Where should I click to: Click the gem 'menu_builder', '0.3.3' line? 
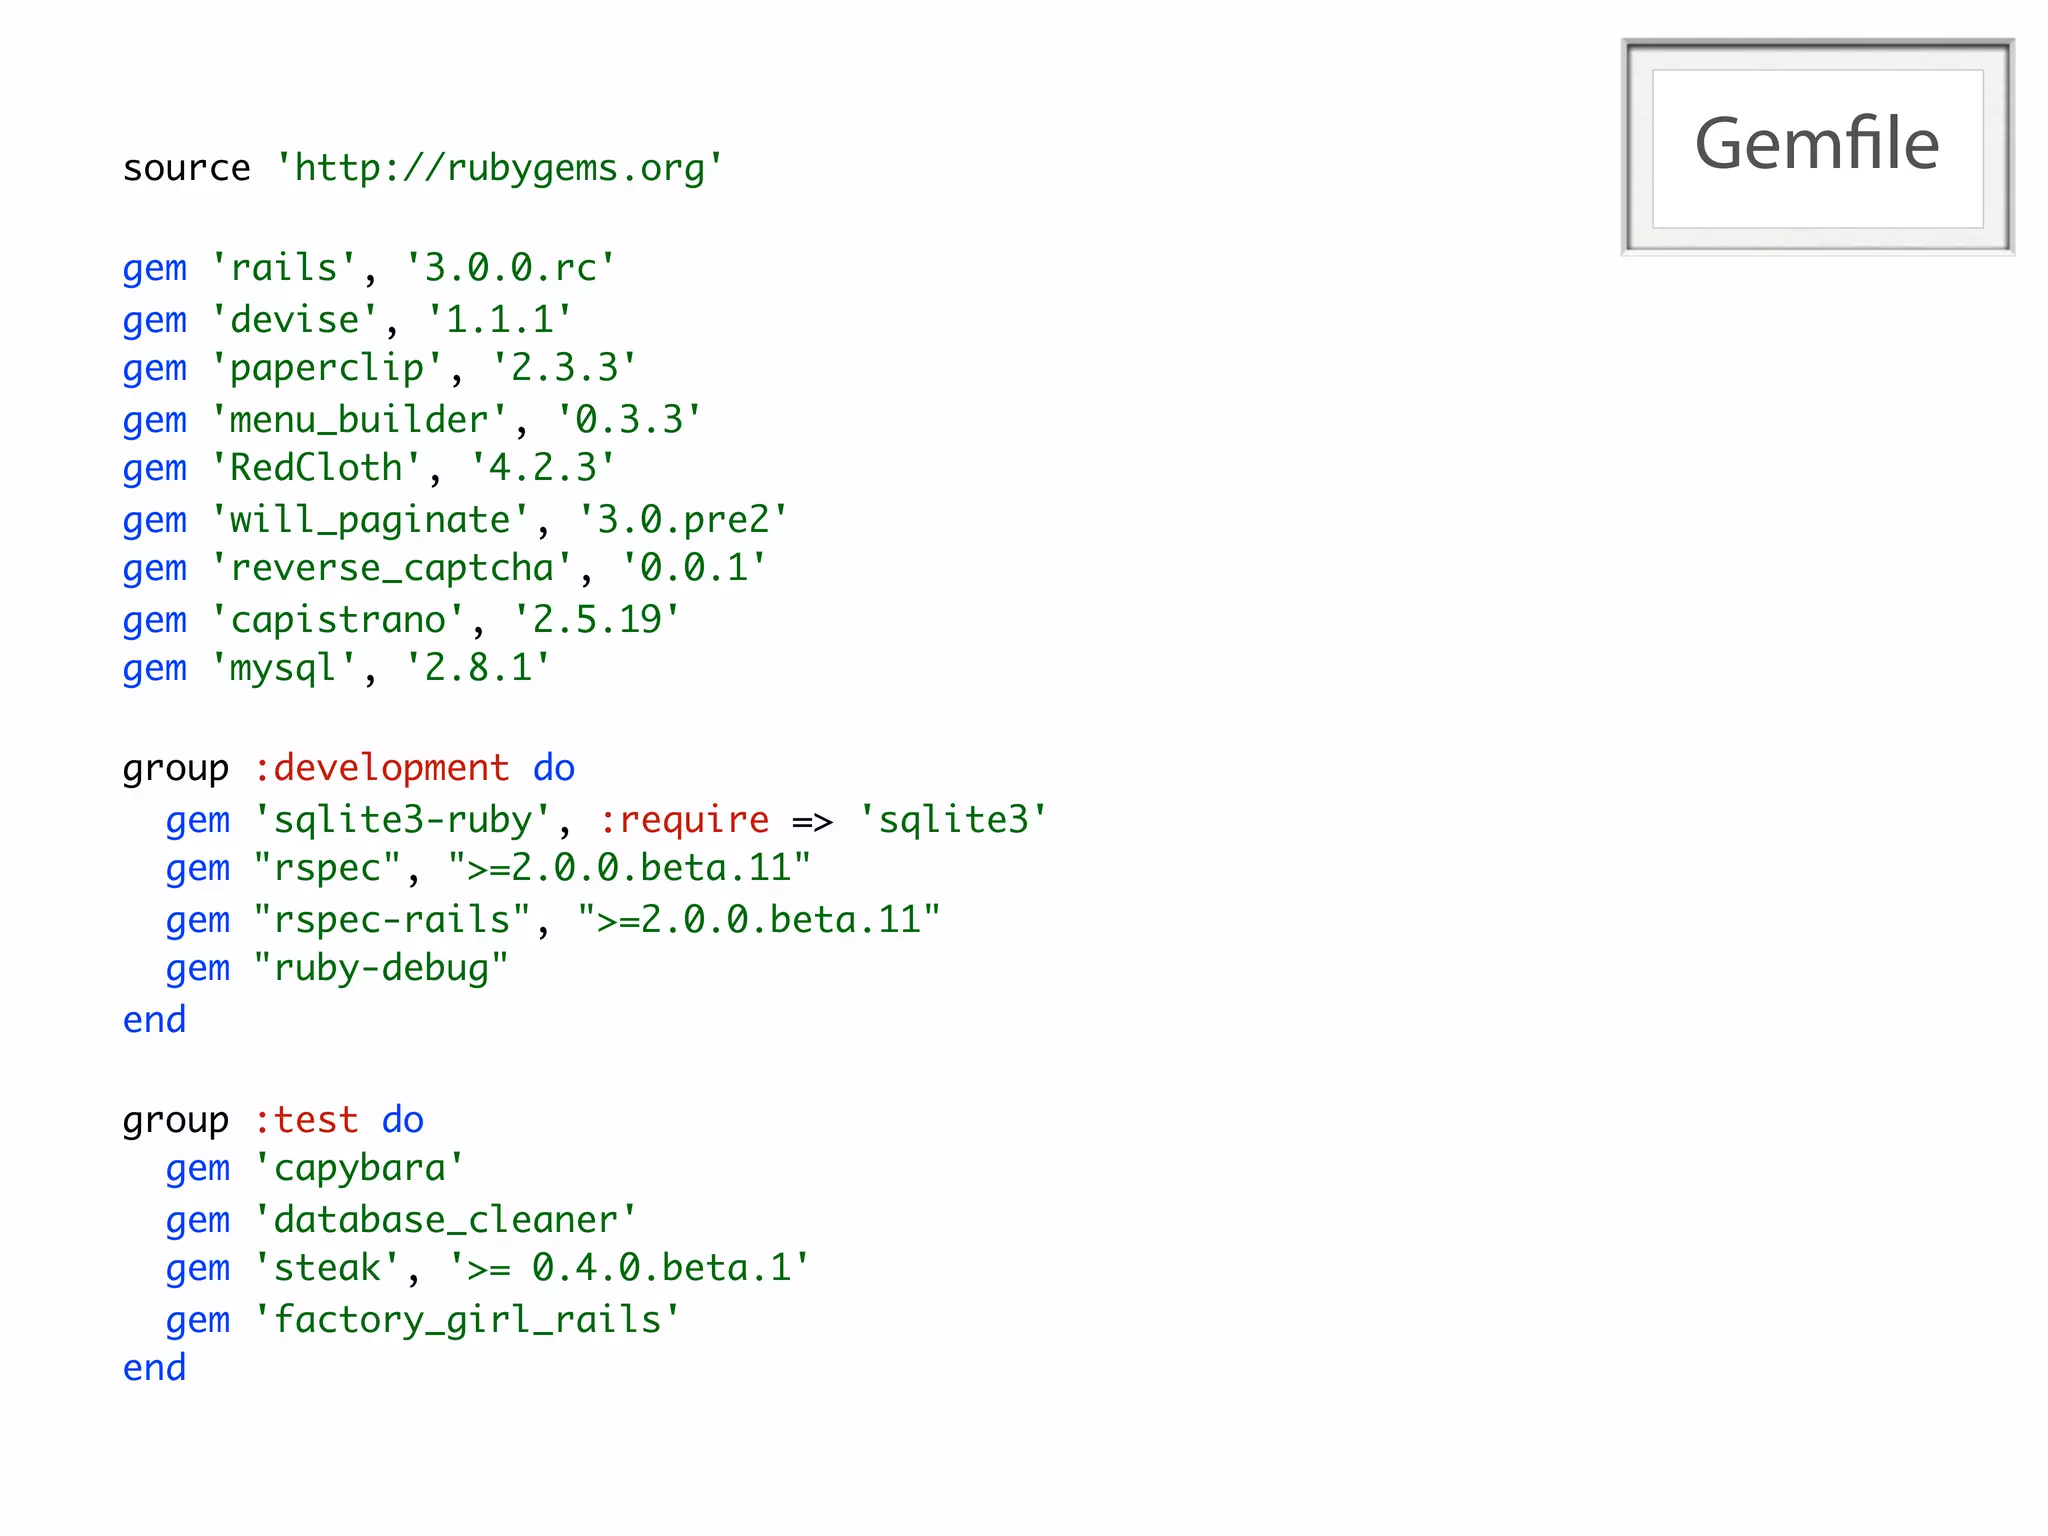[x=412, y=420]
